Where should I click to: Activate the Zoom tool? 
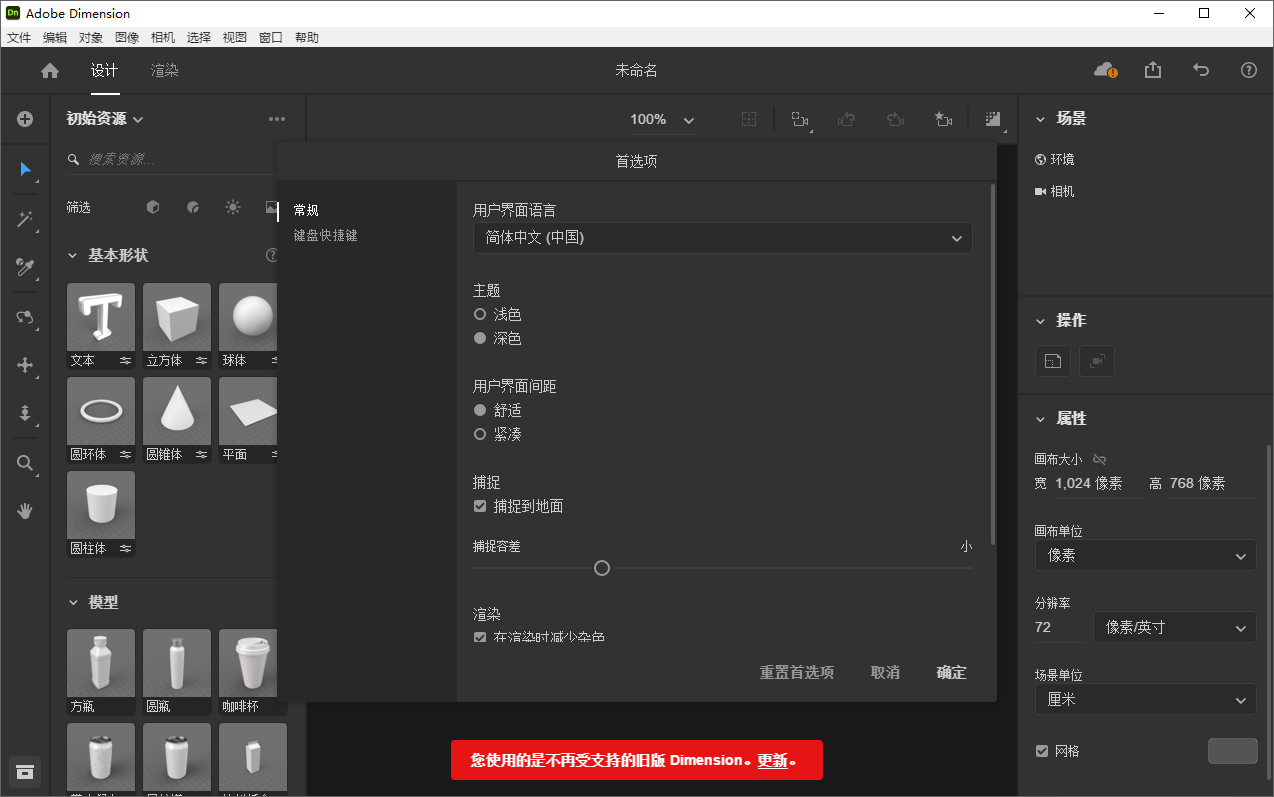(25, 462)
